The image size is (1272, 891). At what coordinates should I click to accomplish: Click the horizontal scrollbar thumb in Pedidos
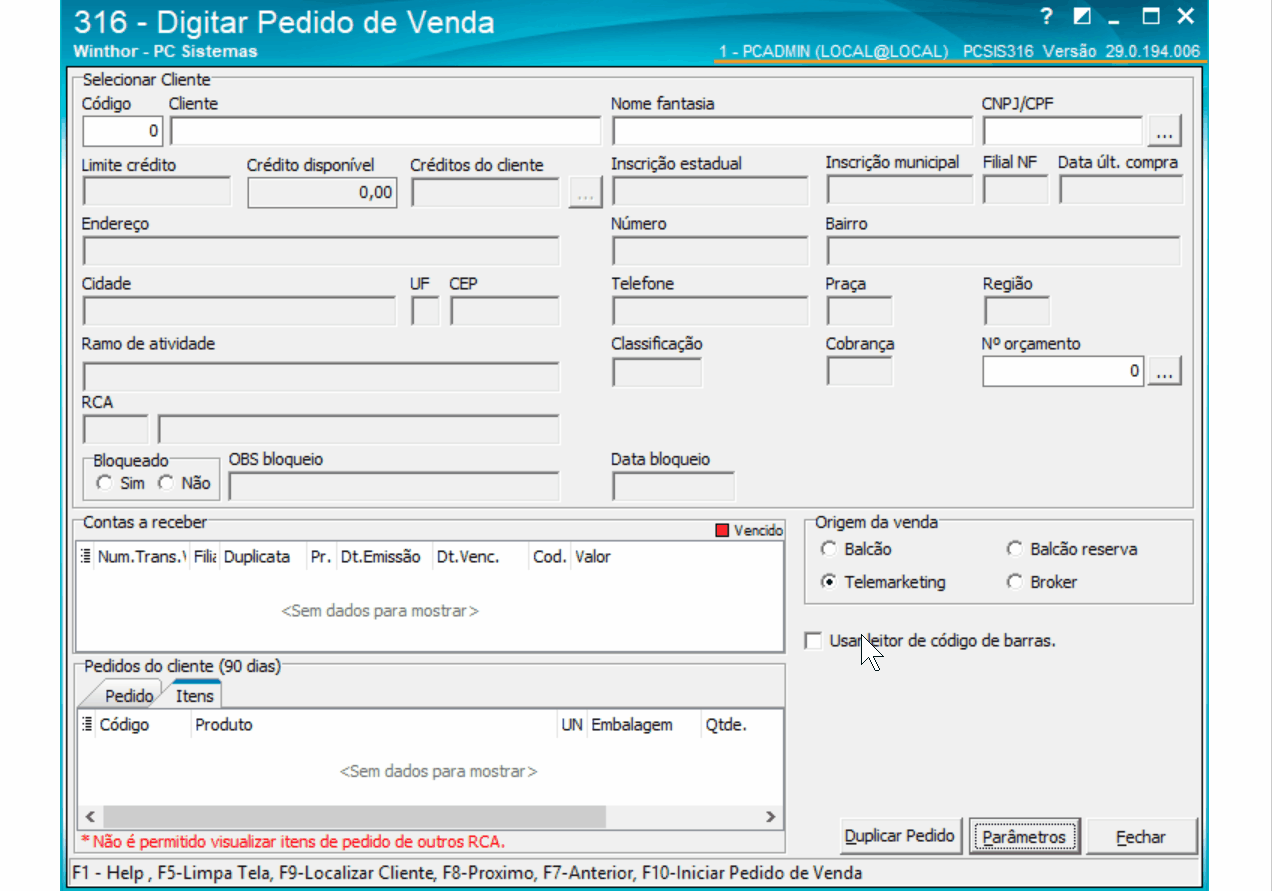(354, 817)
